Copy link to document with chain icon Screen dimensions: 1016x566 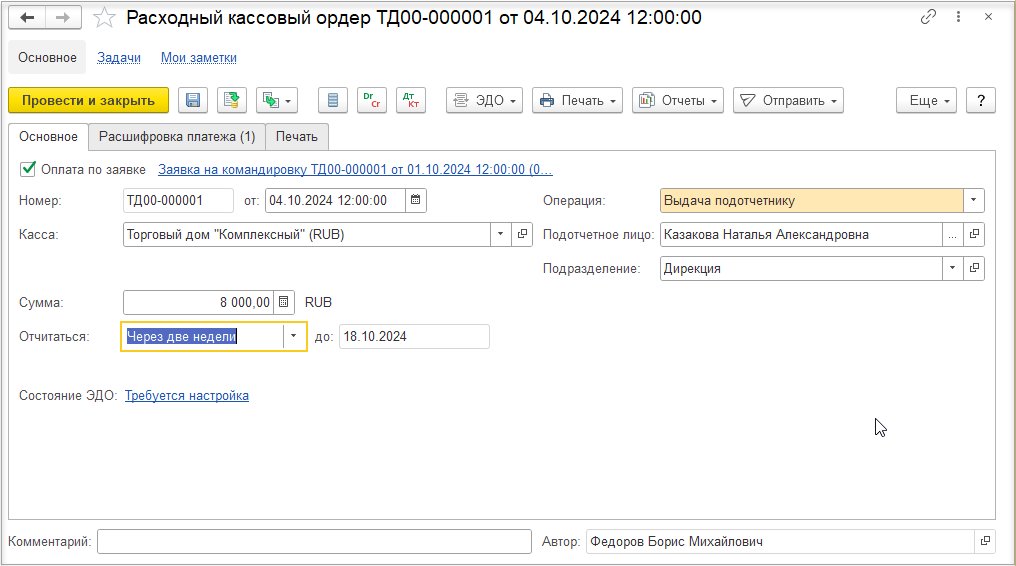click(x=928, y=17)
